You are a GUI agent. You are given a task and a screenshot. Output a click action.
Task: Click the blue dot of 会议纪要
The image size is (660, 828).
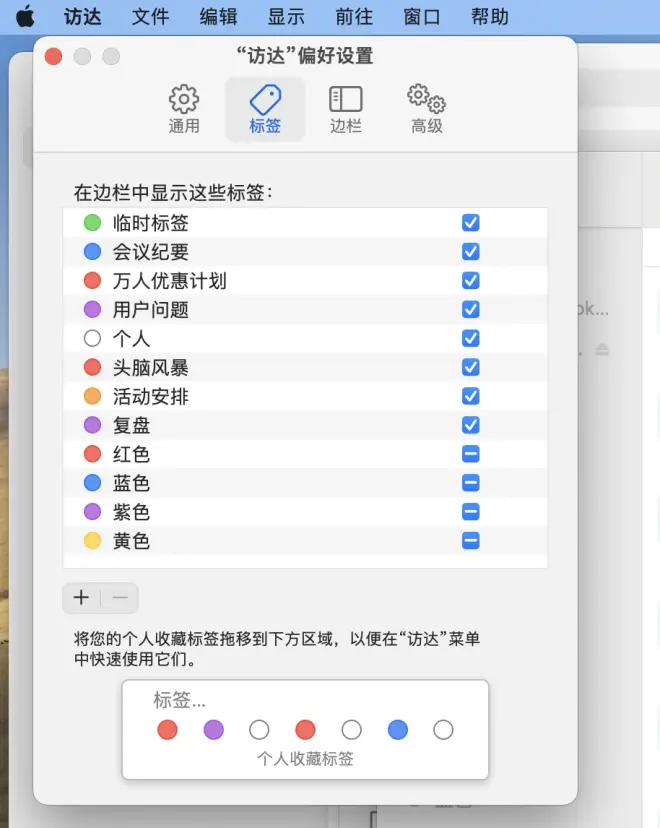92,251
